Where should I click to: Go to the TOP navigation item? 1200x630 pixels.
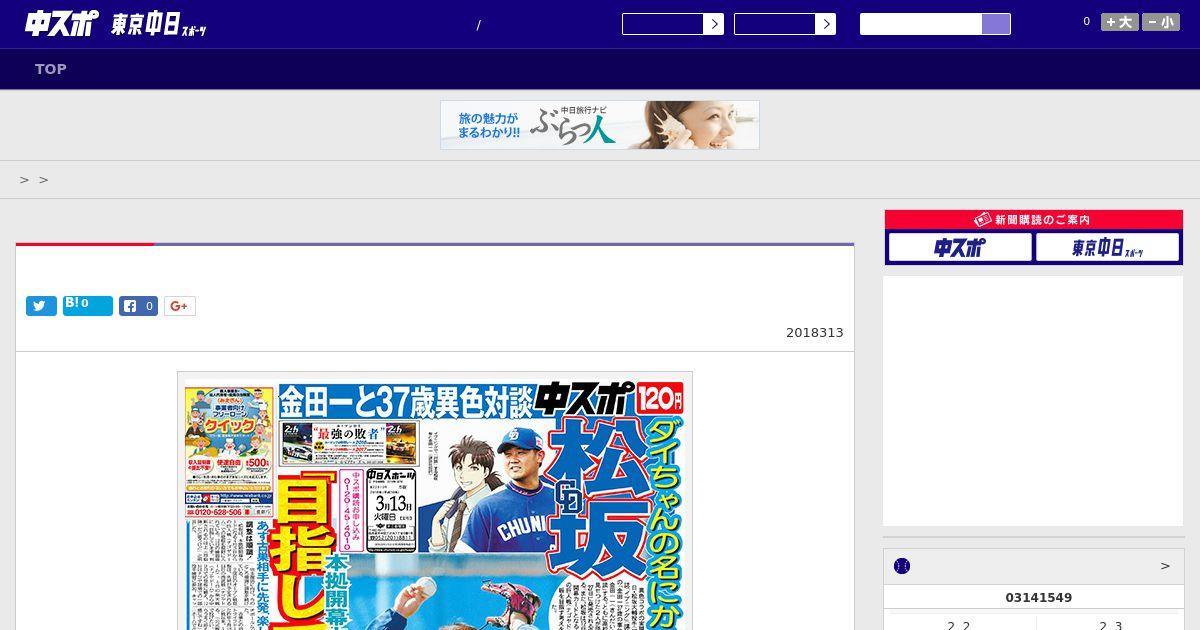pos(51,69)
